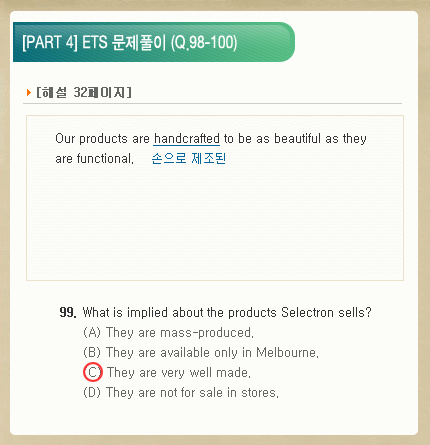Image resolution: width=430 pixels, height=445 pixels.
Task: Click the sentence 'Our products are' in passage box
Action: pyautogui.click(x=102, y=139)
